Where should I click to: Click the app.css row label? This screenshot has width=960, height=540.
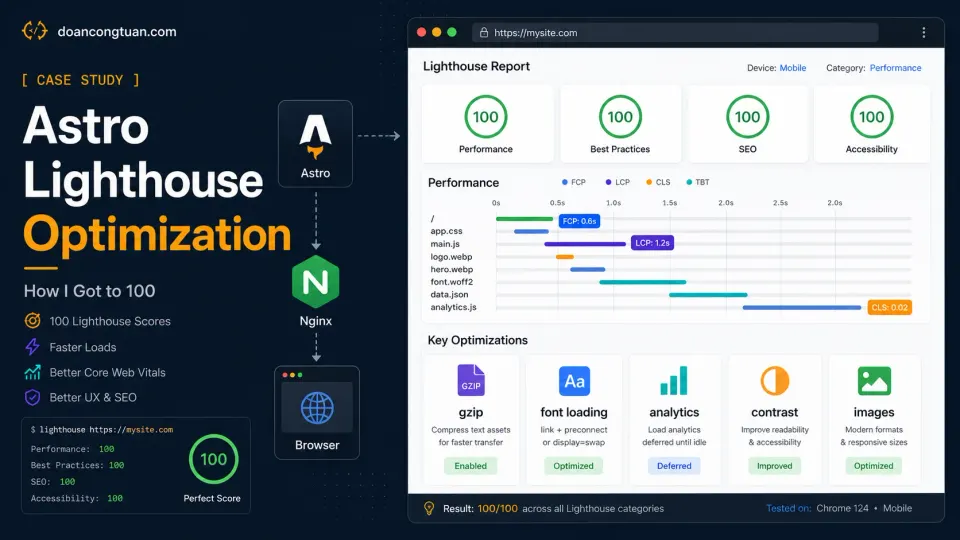[x=446, y=231]
